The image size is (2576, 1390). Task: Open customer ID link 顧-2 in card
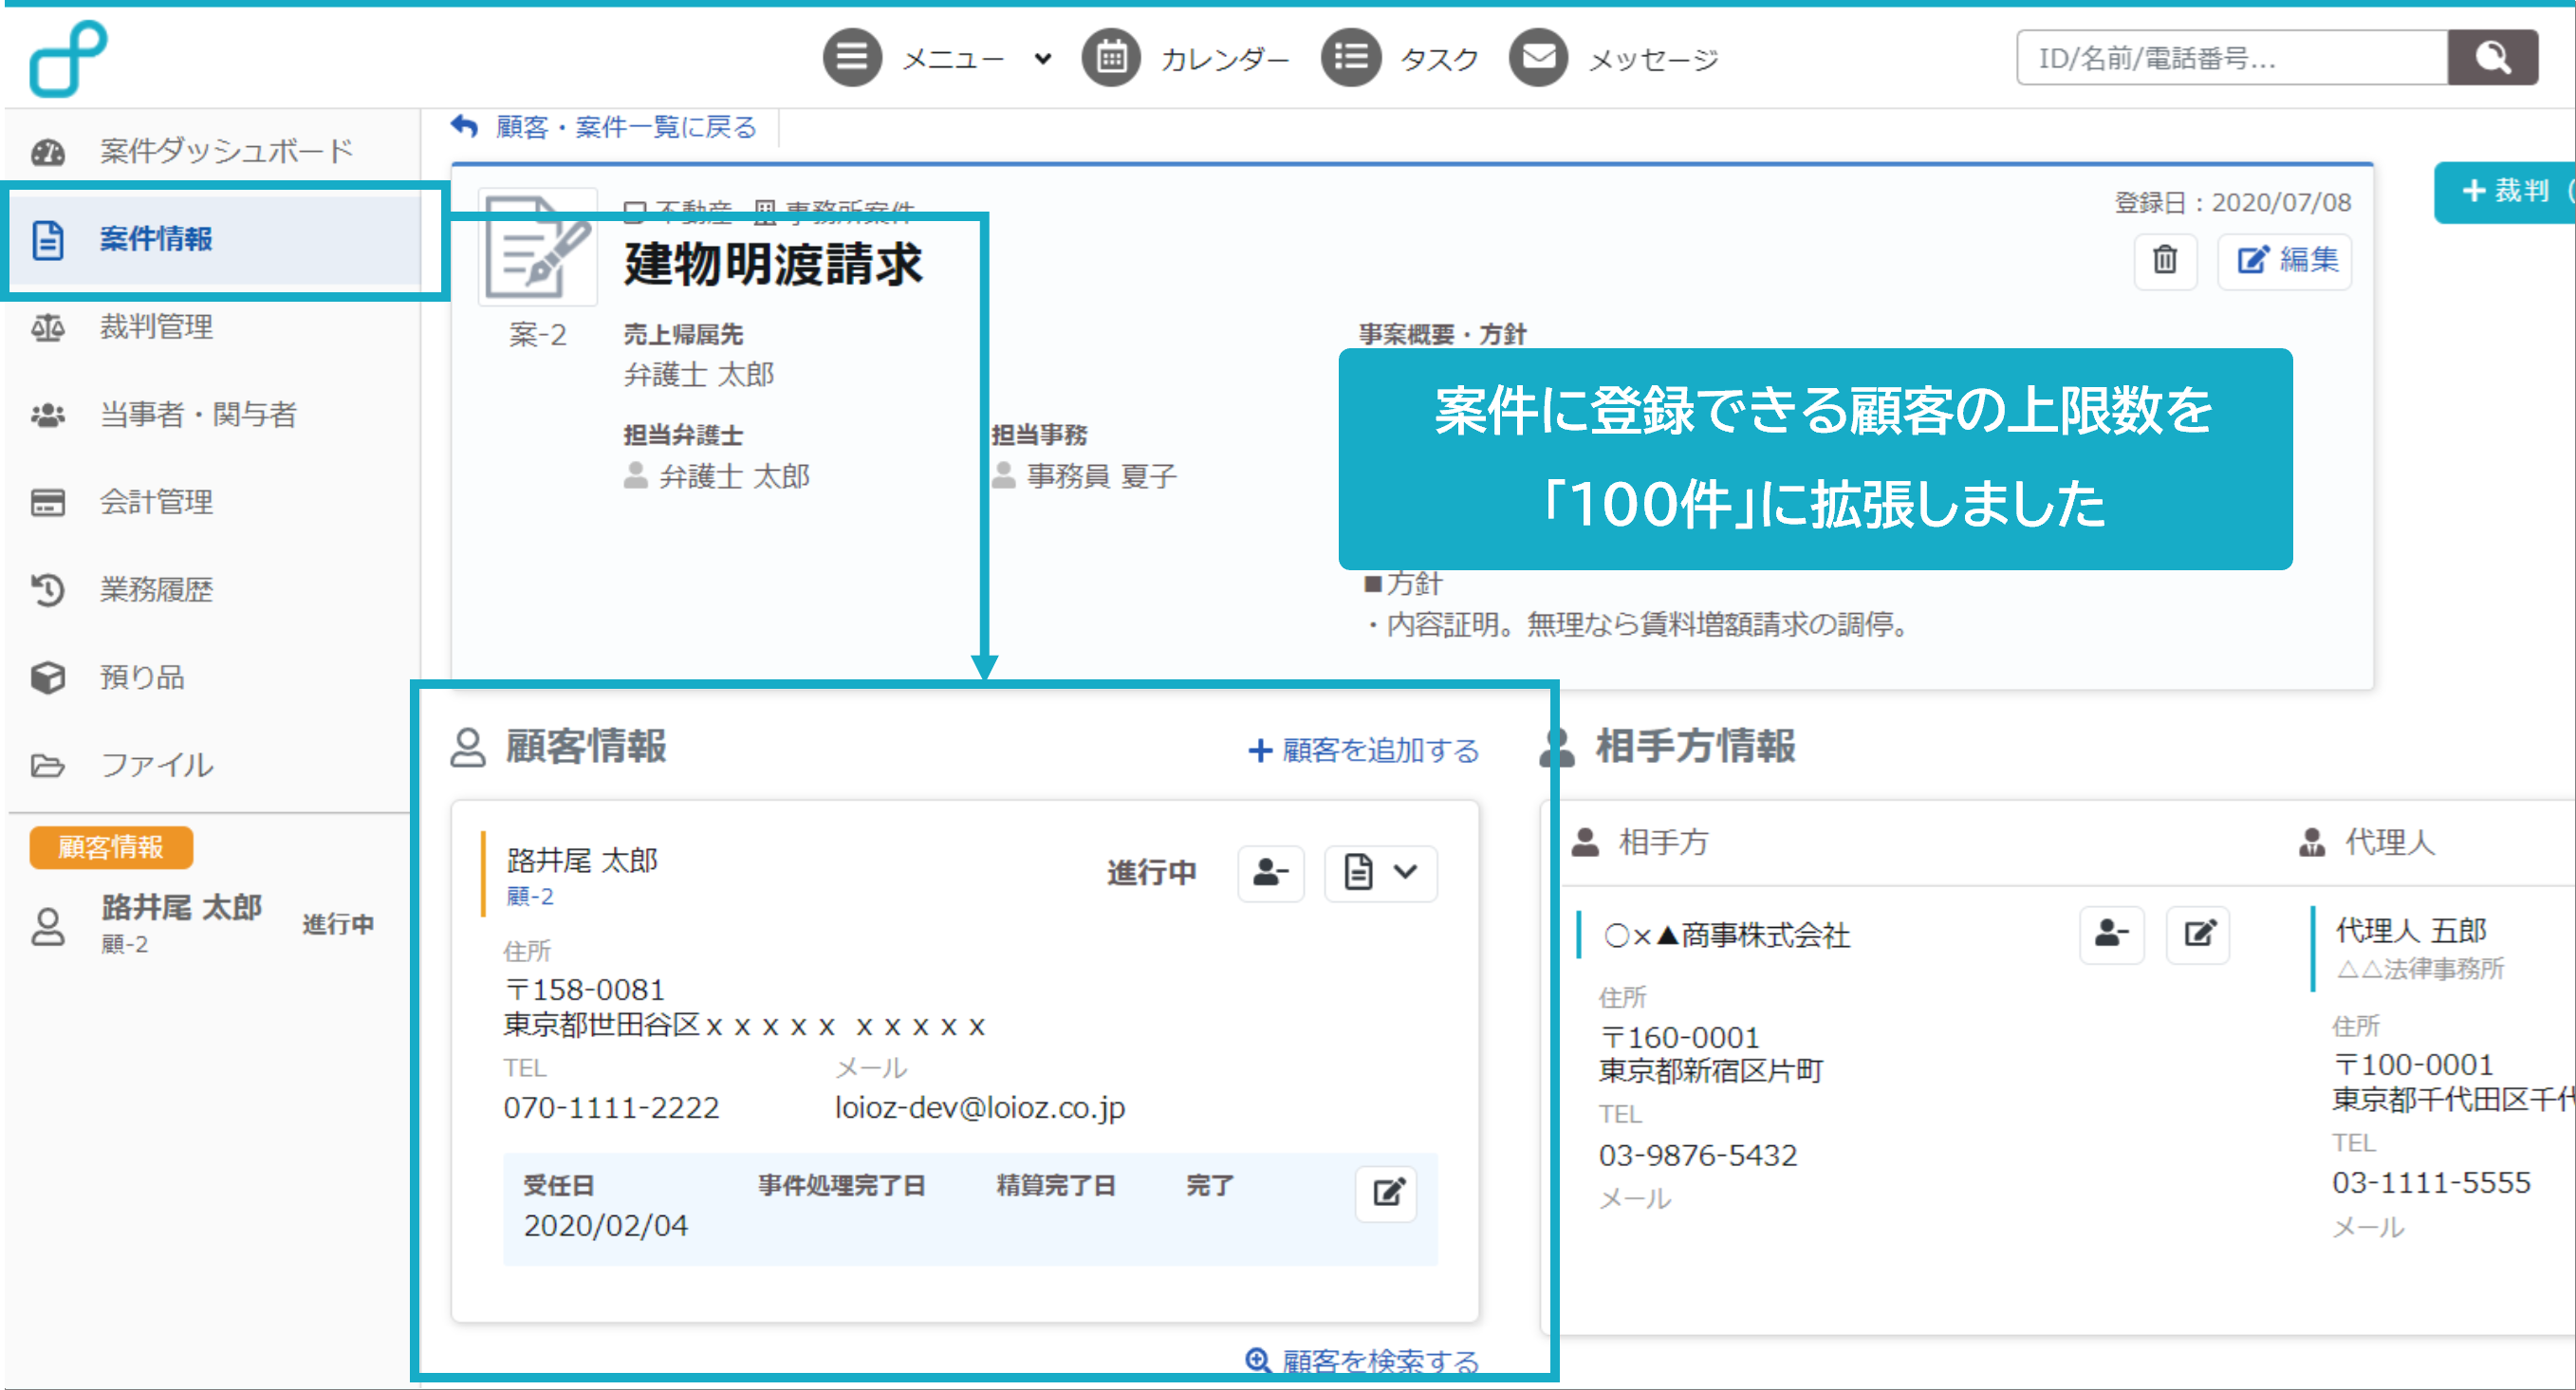(x=530, y=896)
